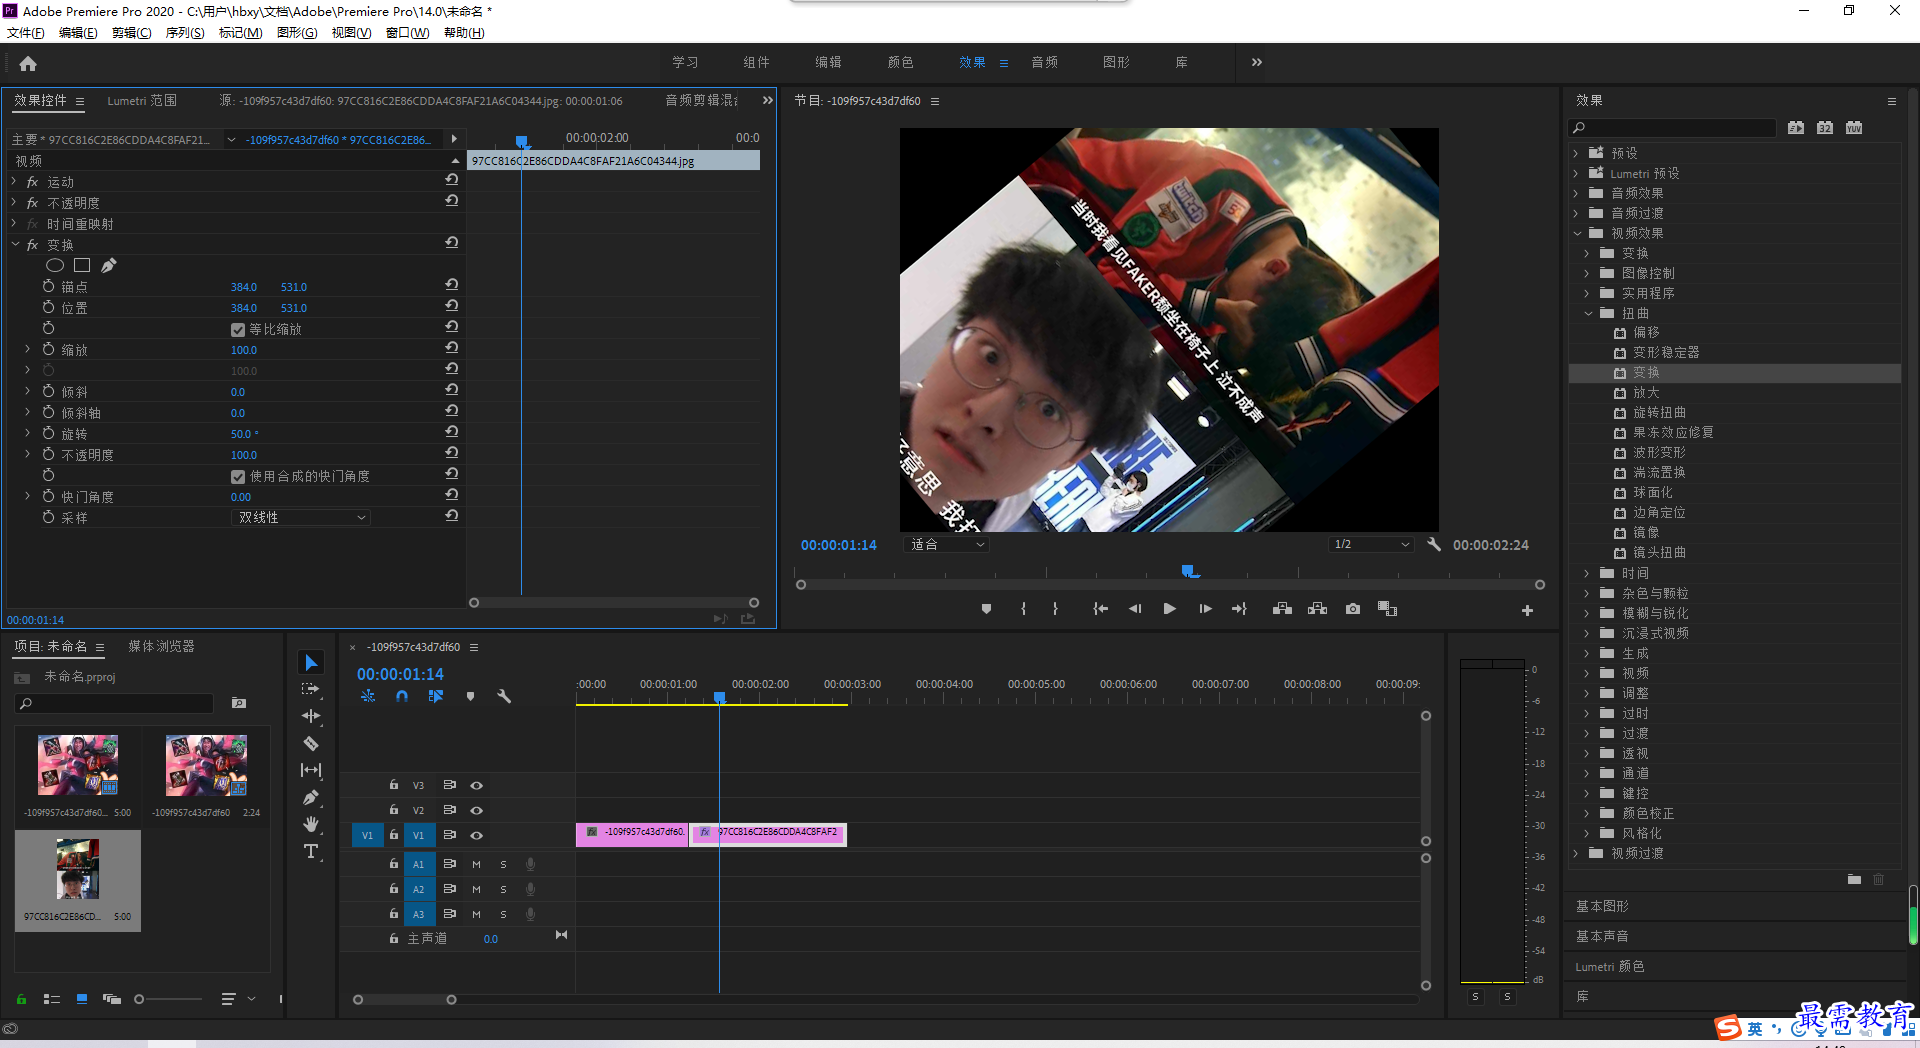Image resolution: width=1920 pixels, height=1048 pixels.
Task: Click the effects search field
Action: 1673,127
